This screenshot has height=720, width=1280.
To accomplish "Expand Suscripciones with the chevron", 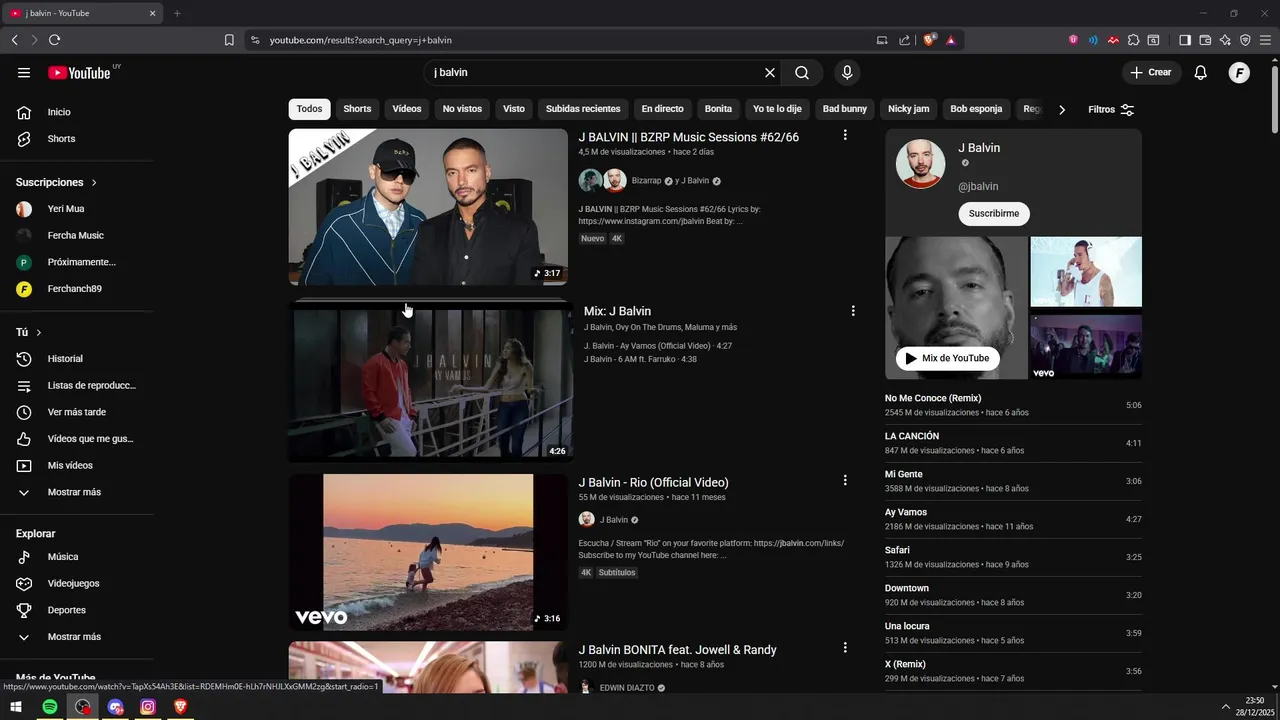I will 94,183.
